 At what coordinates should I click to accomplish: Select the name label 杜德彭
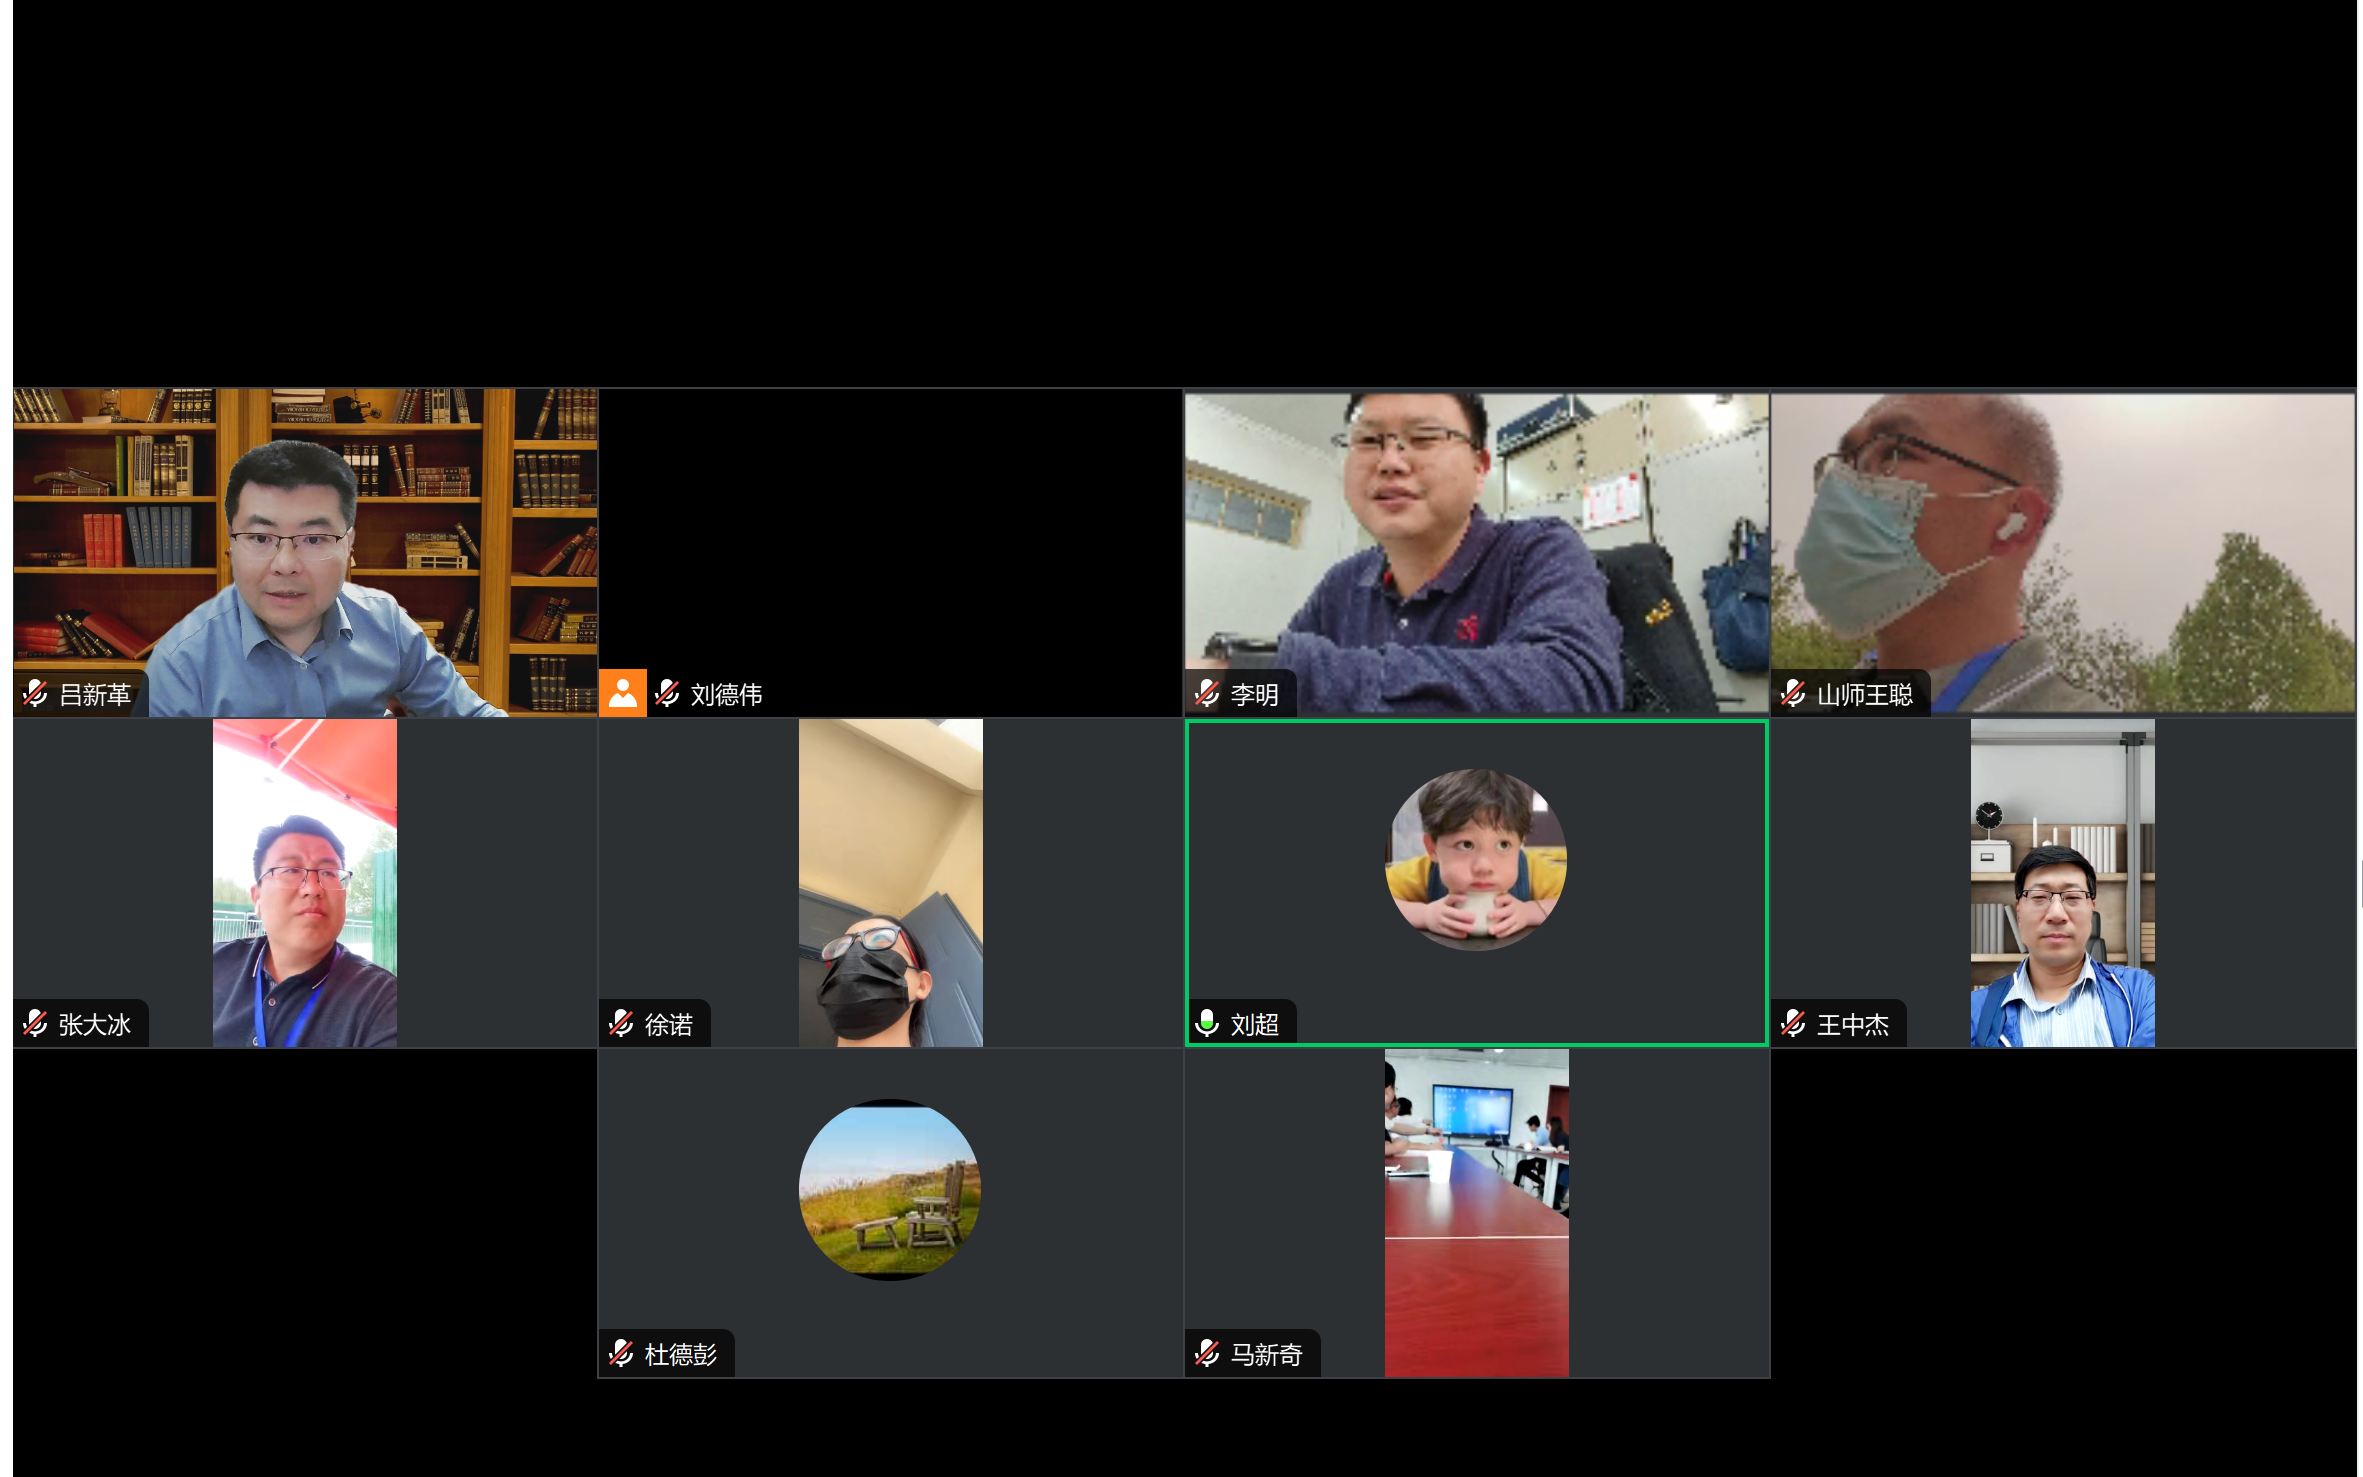click(x=681, y=1354)
